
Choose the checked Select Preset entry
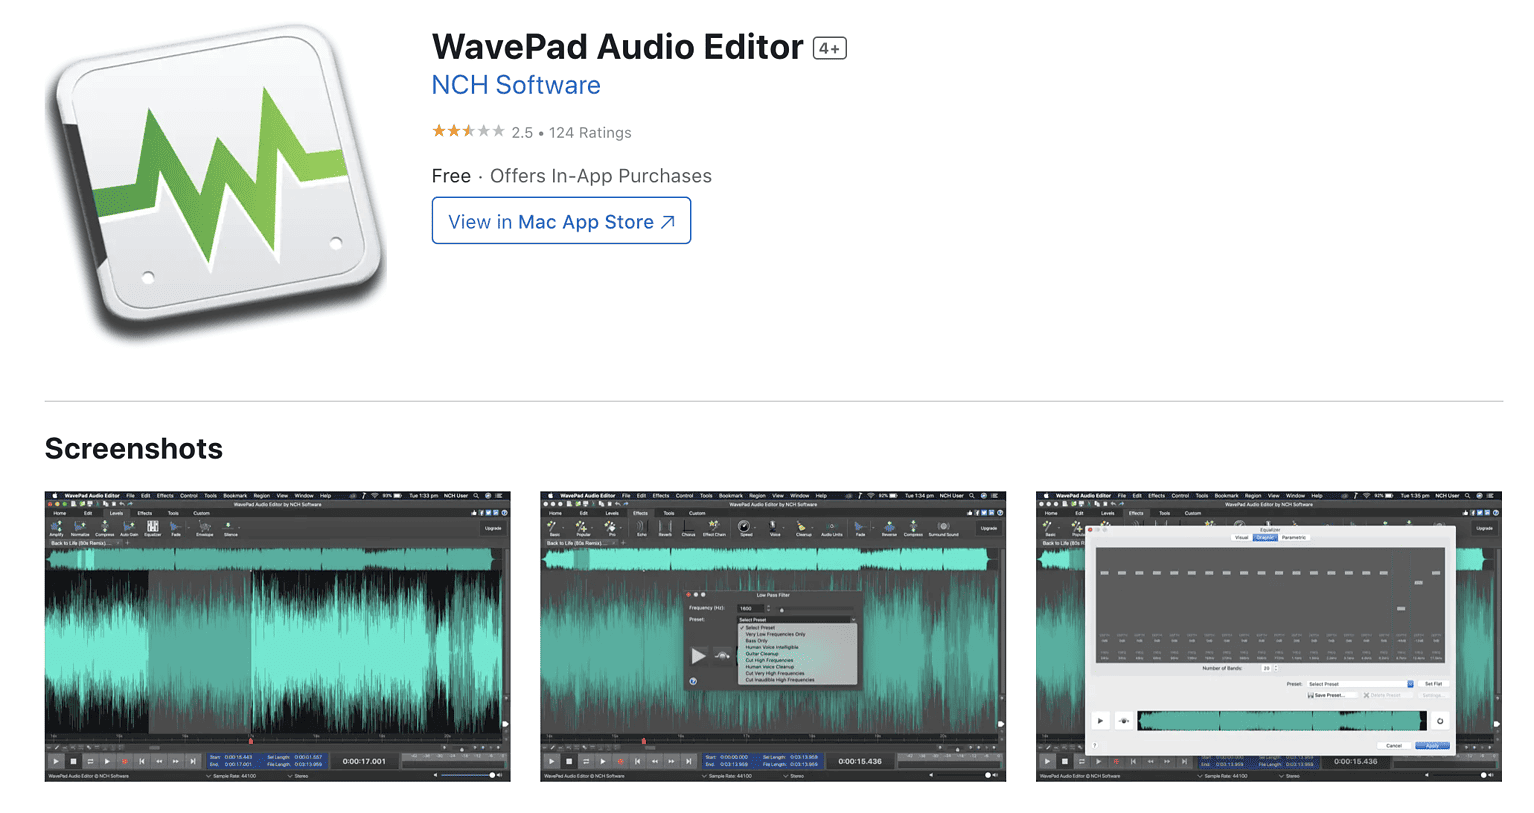point(760,628)
